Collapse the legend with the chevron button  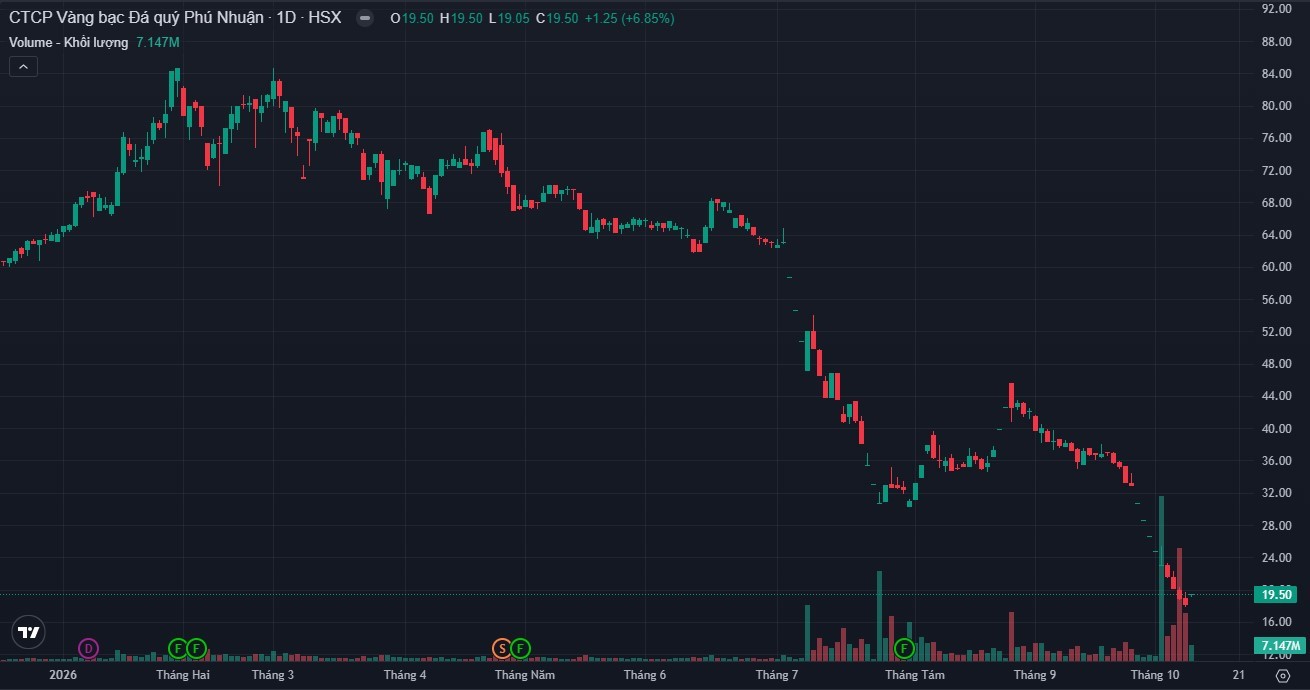(23, 67)
